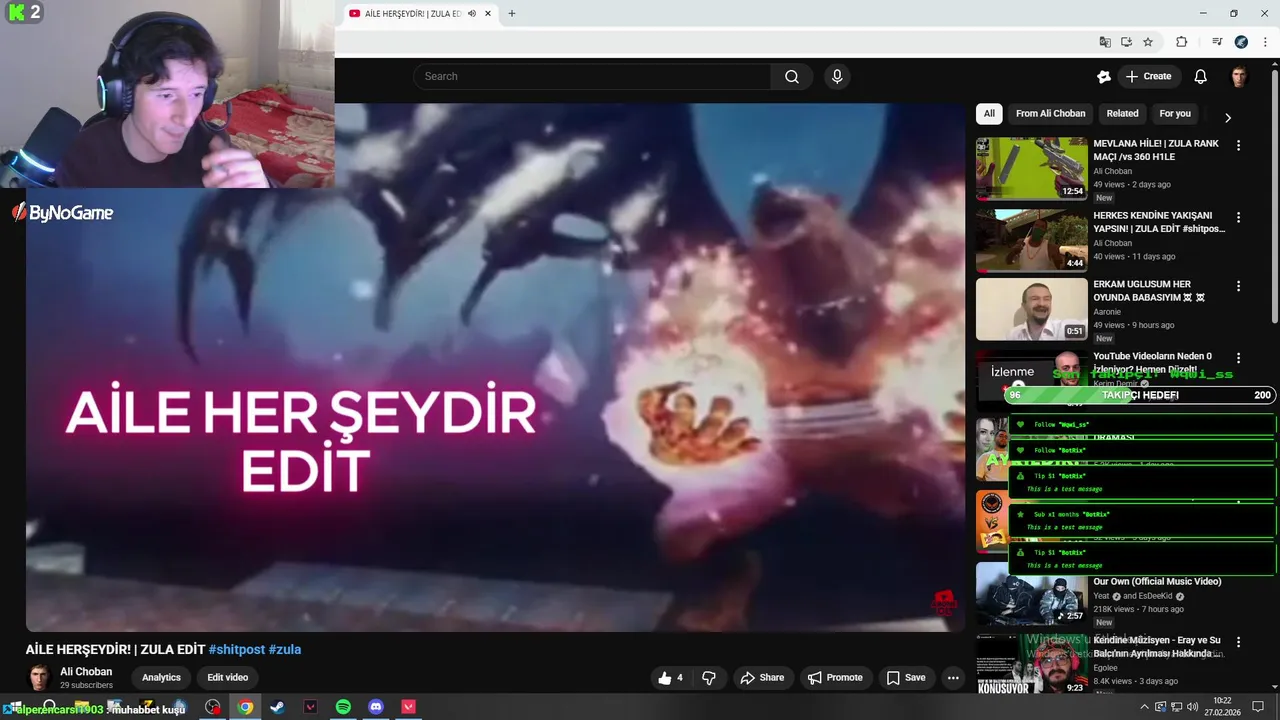Bookmark this page with the star icon
Image resolution: width=1280 pixels, height=720 pixels.
(x=1148, y=42)
